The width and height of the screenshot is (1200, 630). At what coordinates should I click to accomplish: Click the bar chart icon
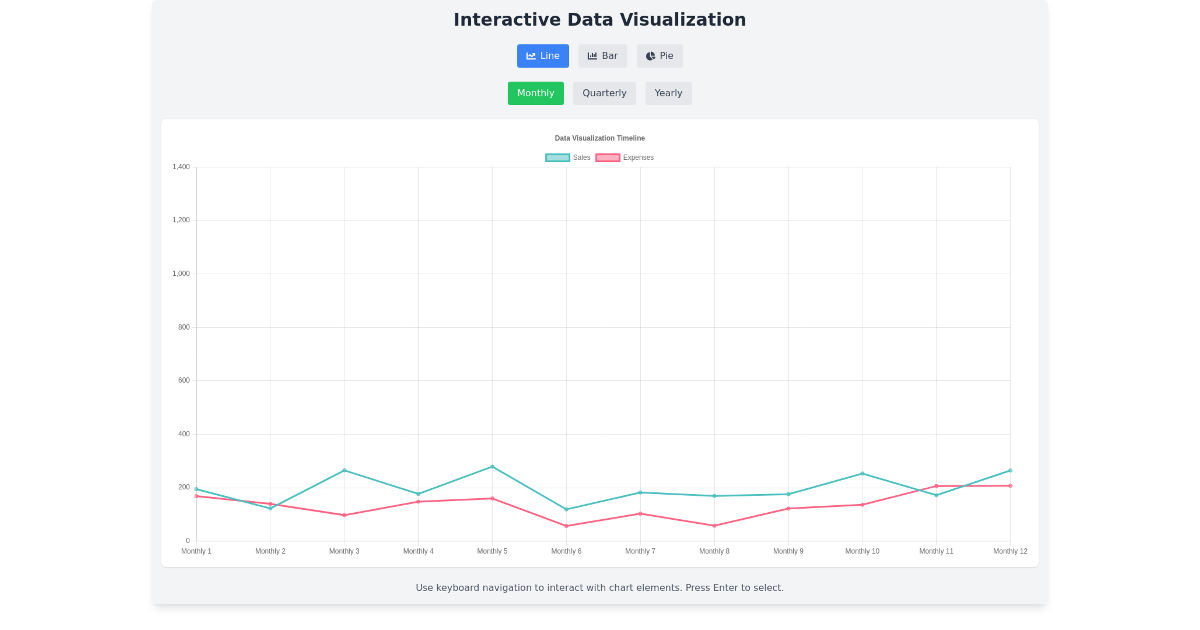coord(592,56)
